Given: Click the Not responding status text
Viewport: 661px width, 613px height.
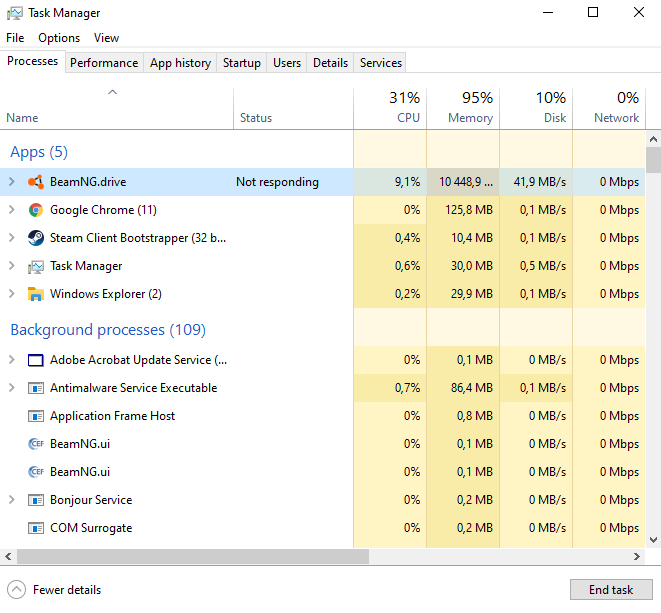Looking at the screenshot, I should (x=277, y=182).
